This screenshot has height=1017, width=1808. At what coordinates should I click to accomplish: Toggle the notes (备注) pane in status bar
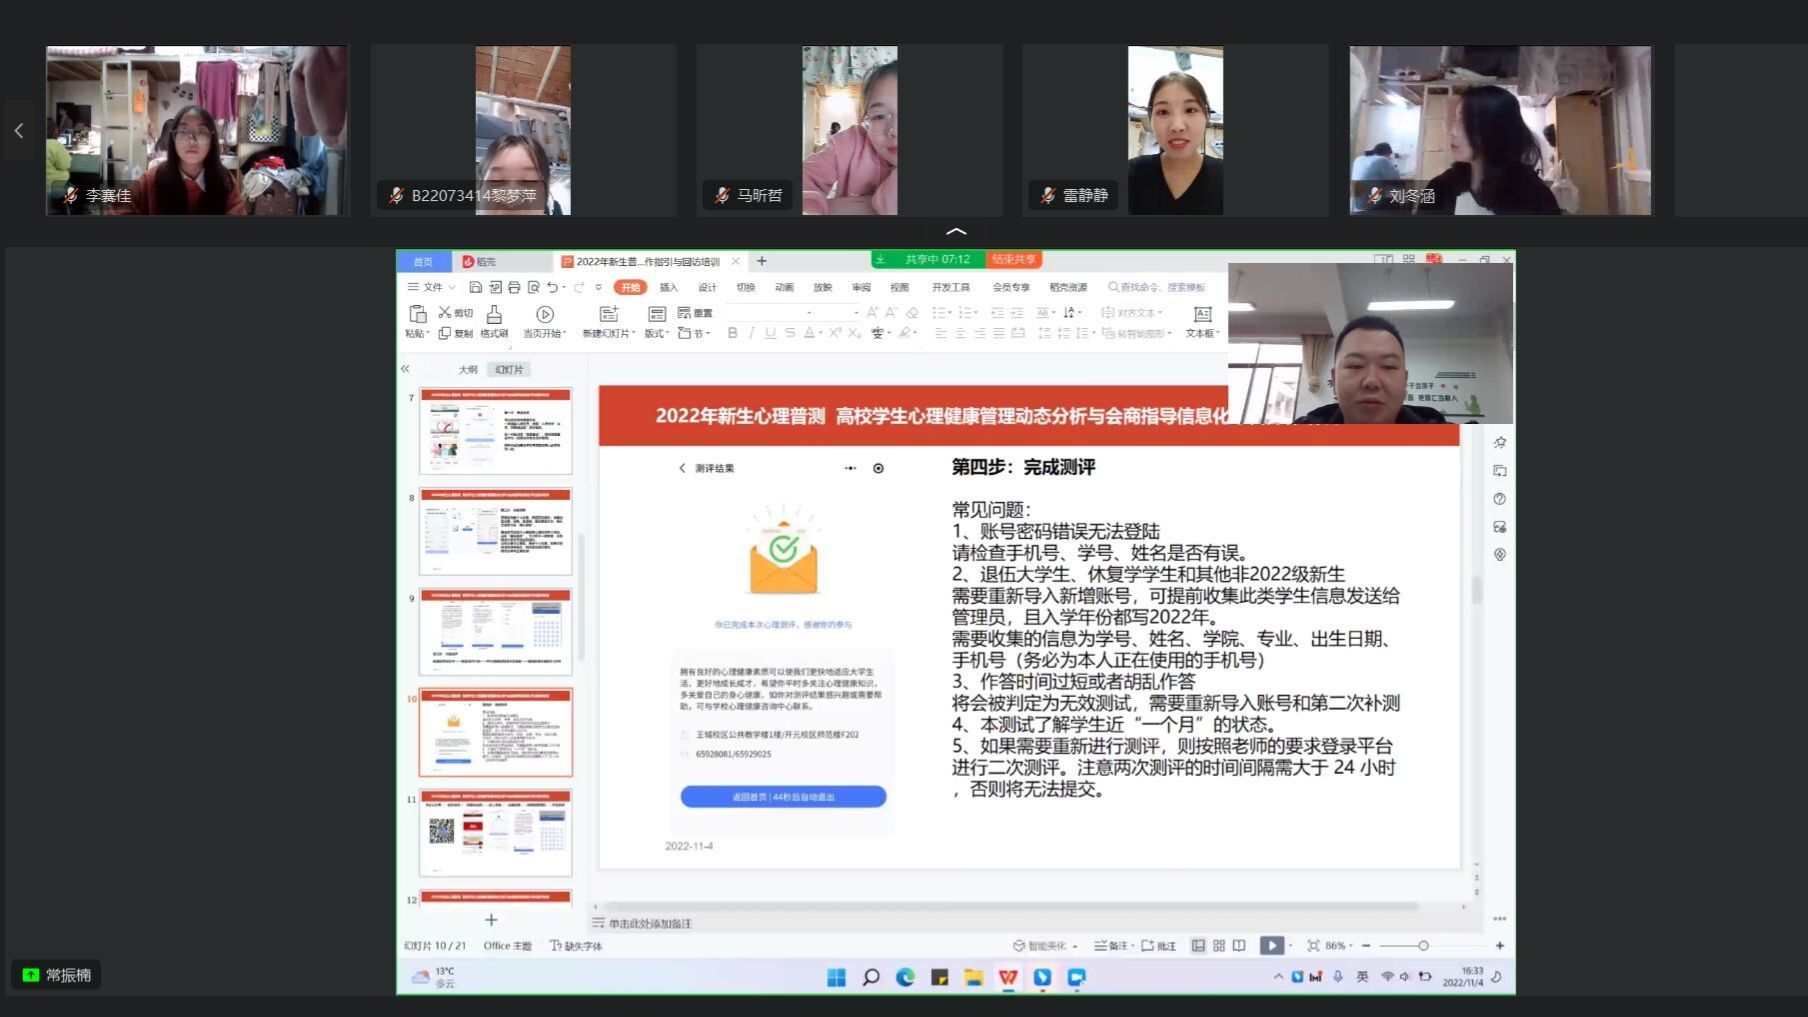click(1111, 946)
